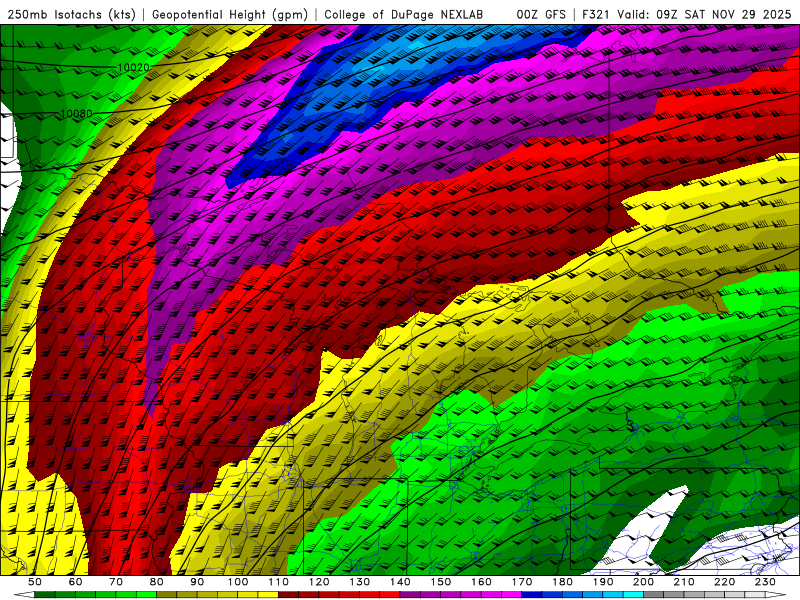Click the 130 value on the color scale
The height and width of the screenshot is (600, 800).
pos(360,582)
